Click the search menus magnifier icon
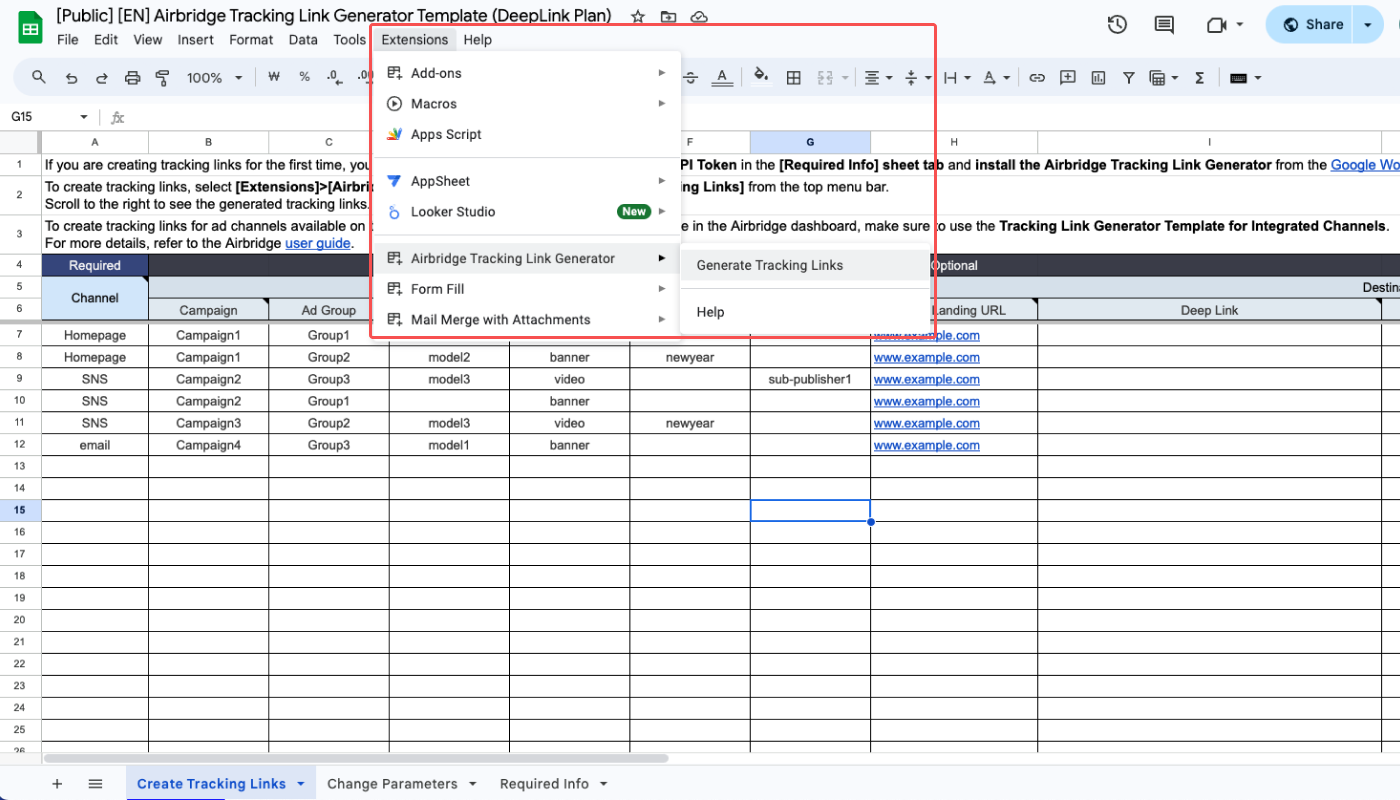 (x=39, y=77)
